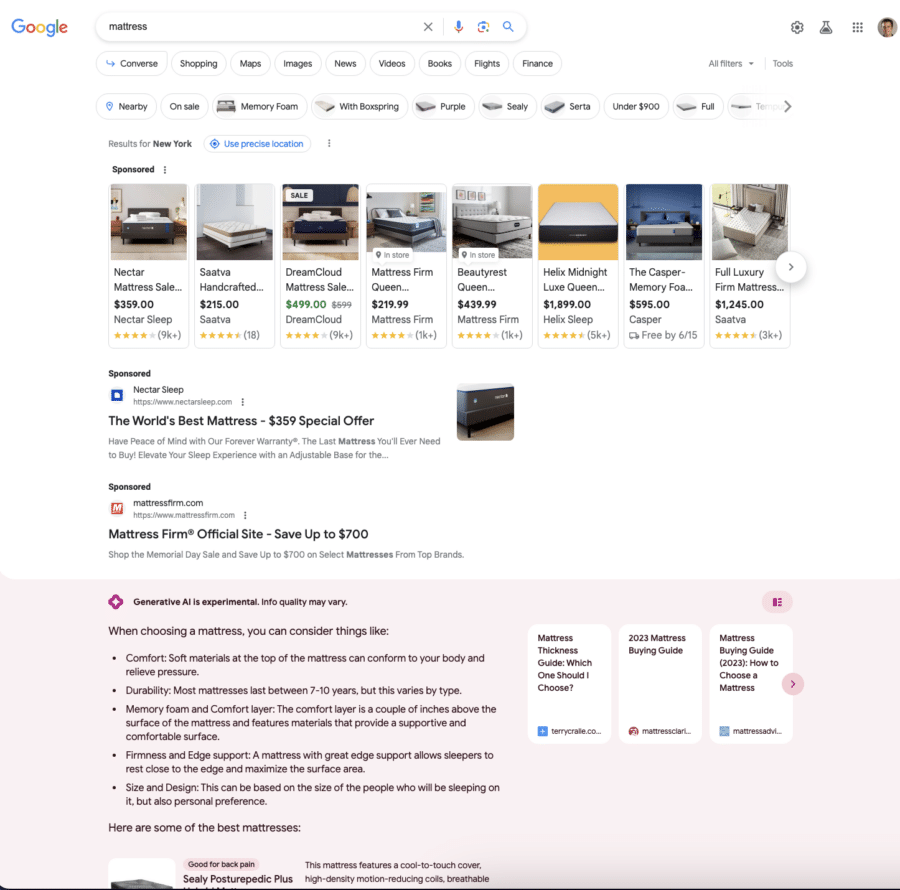Screen dimensions: 900x890
Task: Clear the search box with X icon
Action: 428,27
